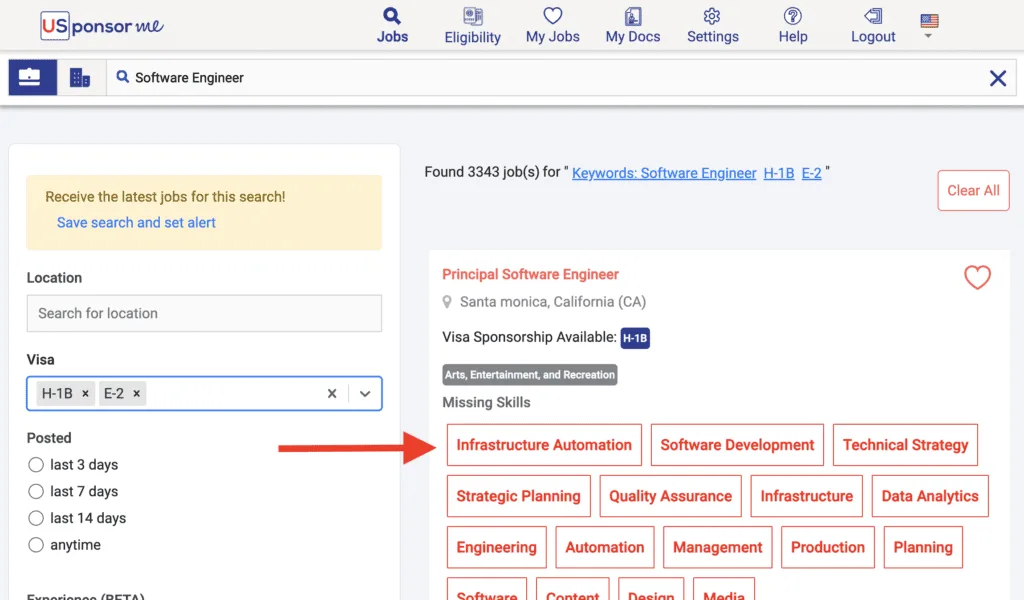Select the last 14 days radio
The image size is (1024, 600).
coord(36,518)
